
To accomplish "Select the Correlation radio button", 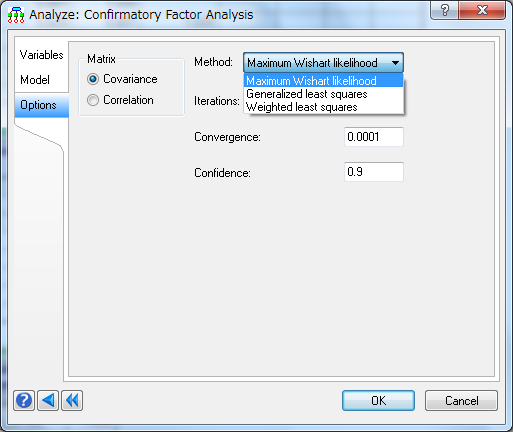I will (93, 100).
